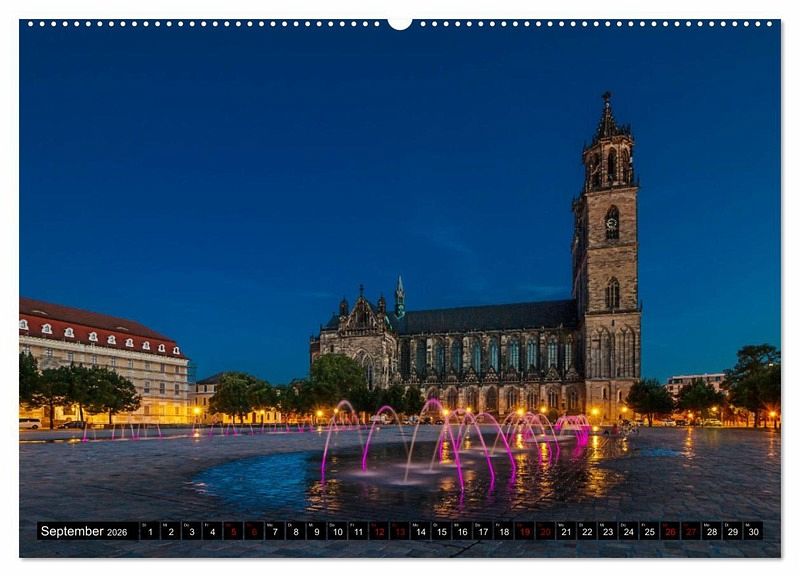Select day 29 in the calendar strip

click(733, 531)
